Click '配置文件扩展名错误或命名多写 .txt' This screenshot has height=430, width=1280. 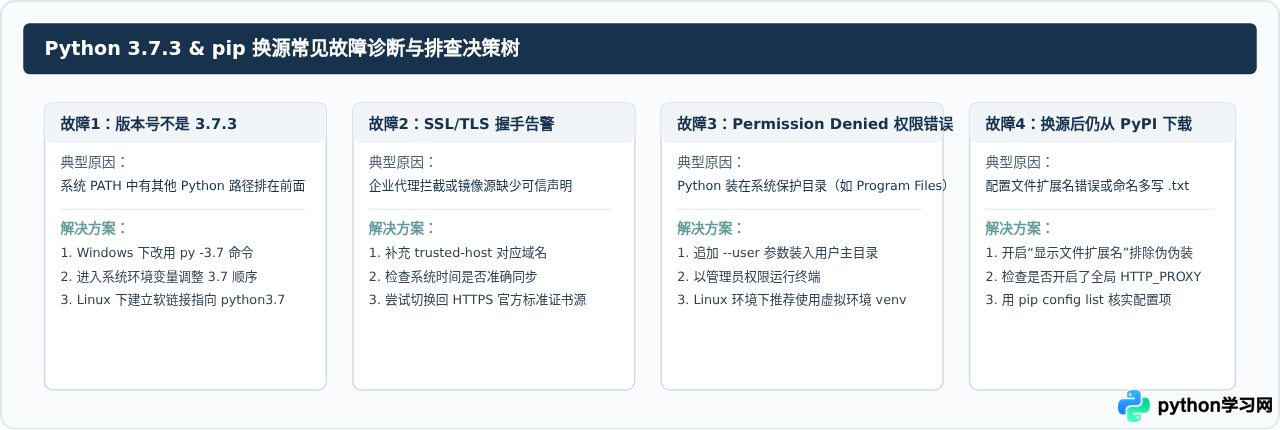tap(1087, 185)
